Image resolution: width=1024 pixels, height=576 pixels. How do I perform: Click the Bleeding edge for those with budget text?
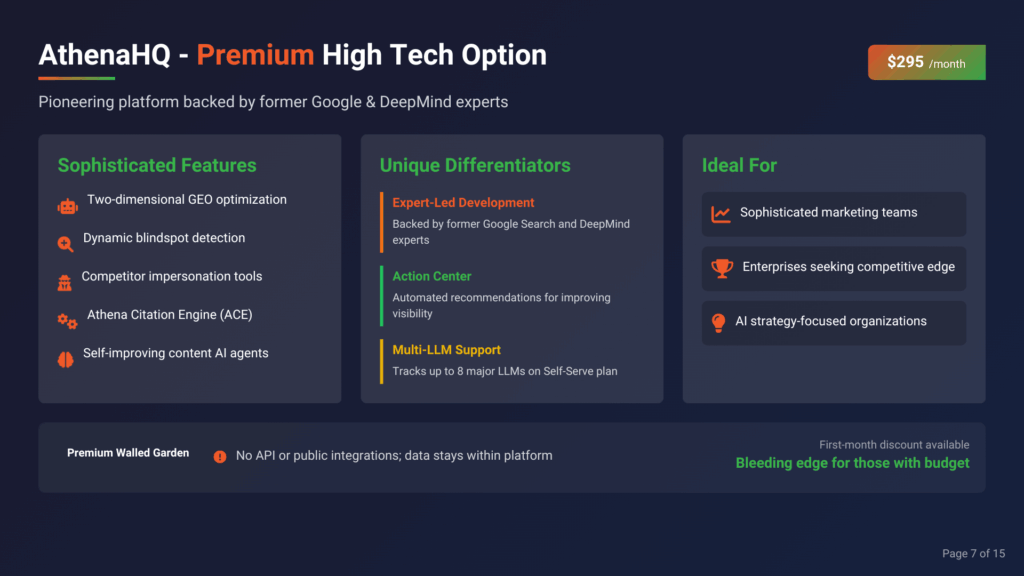(x=852, y=463)
